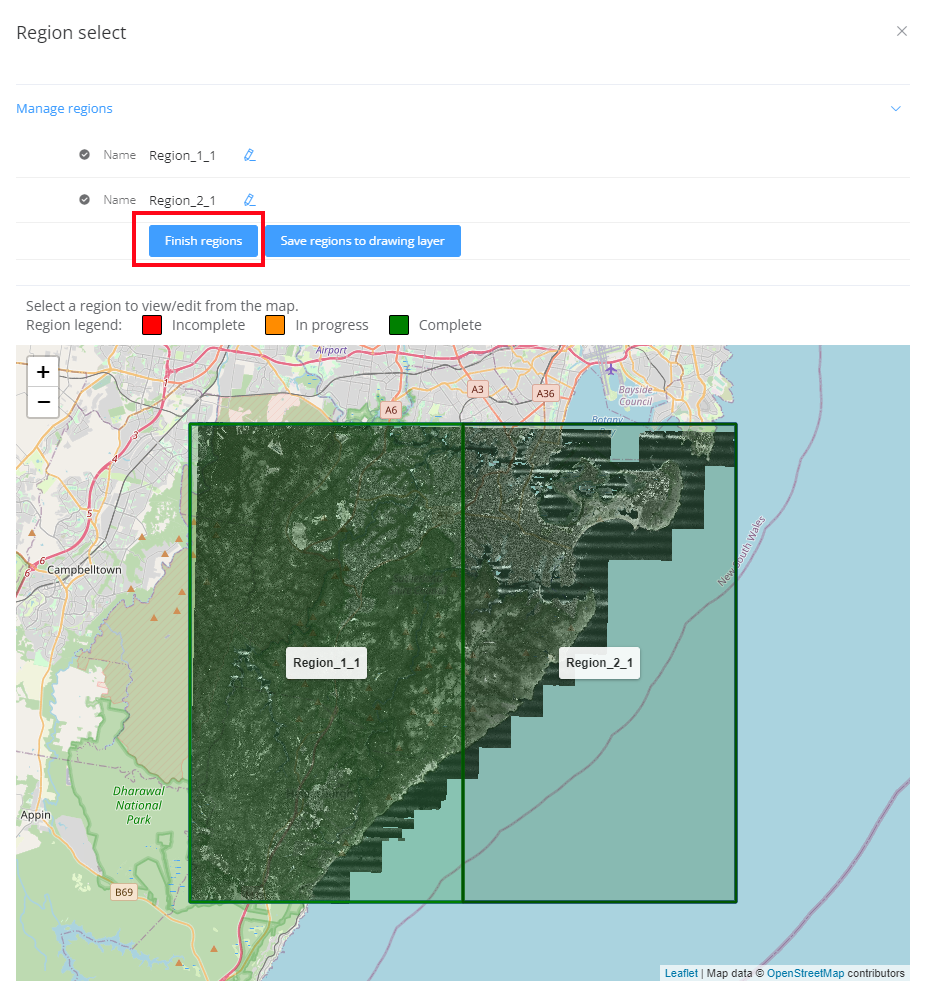Click the Region_2_1 name text
The height and width of the screenshot is (1008, 927).
point(182,201)
